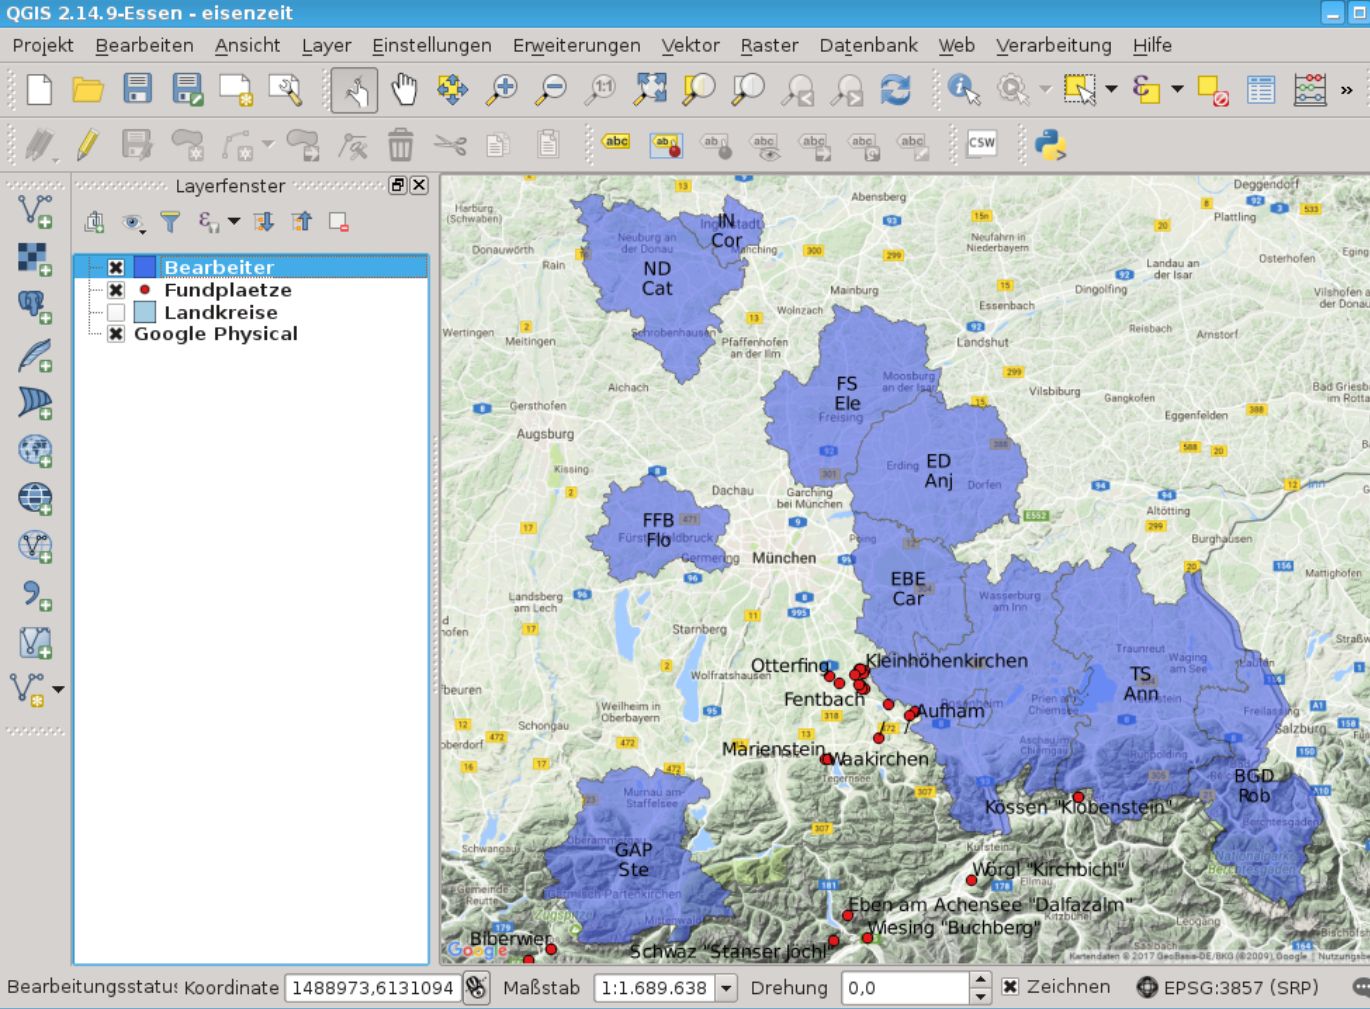
Task: Open the Erweiterungen menu
Action: click(576, 45)
